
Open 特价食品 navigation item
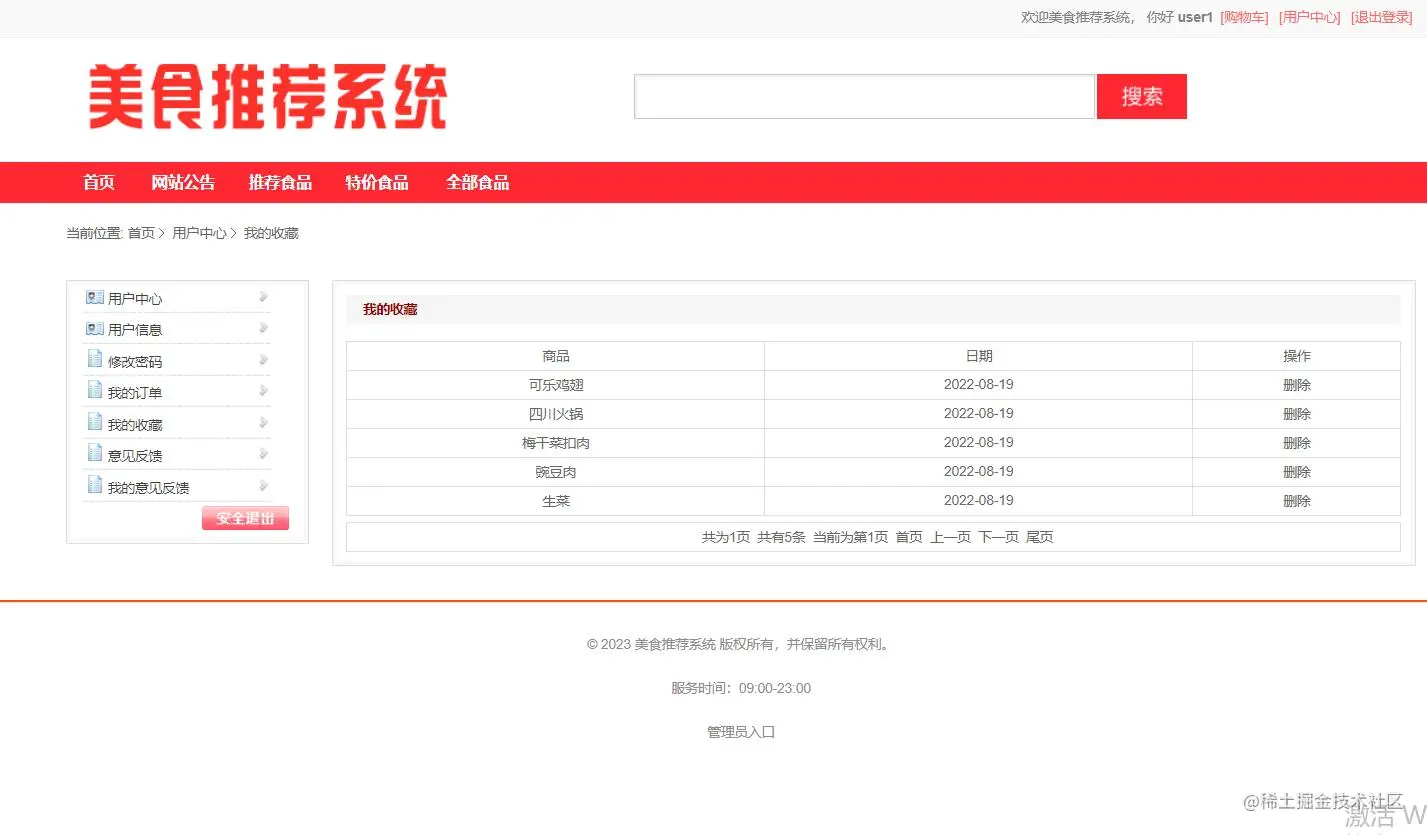(x=377, y=182)
